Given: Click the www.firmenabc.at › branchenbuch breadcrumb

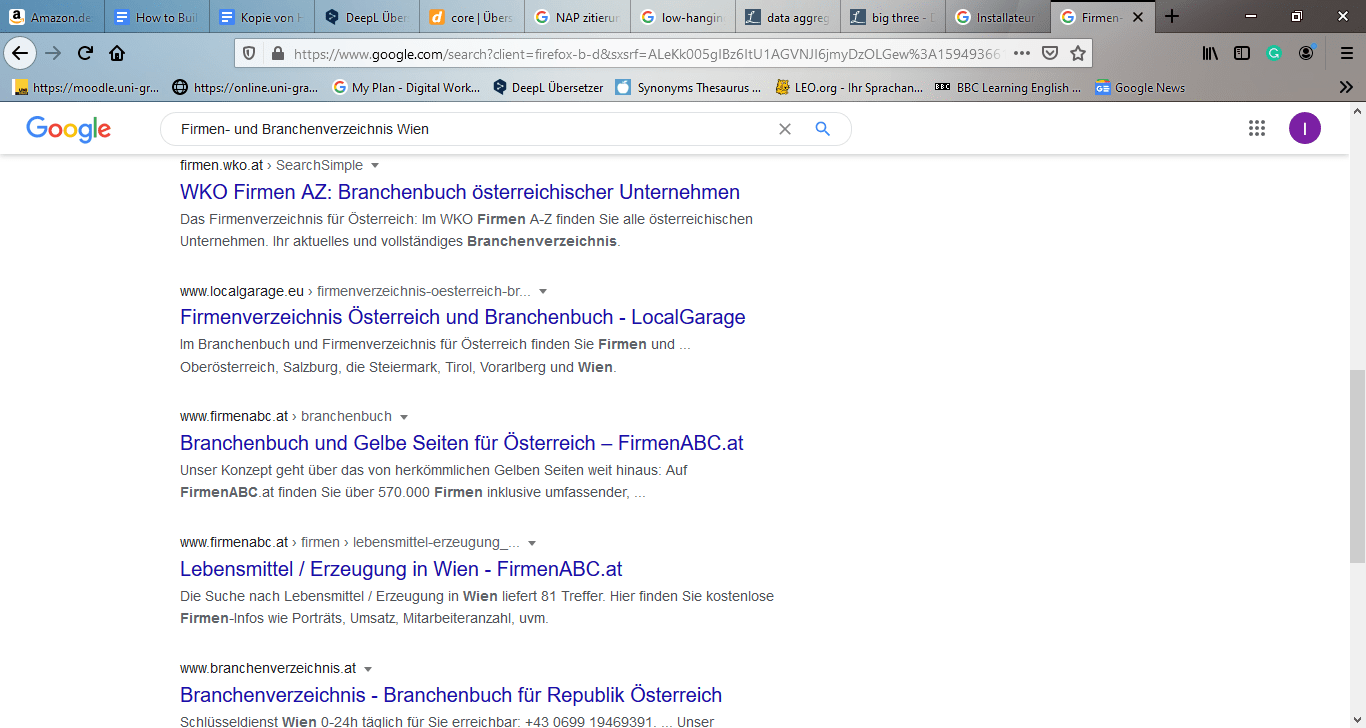Looking at the screenshot, I should 286,417.
